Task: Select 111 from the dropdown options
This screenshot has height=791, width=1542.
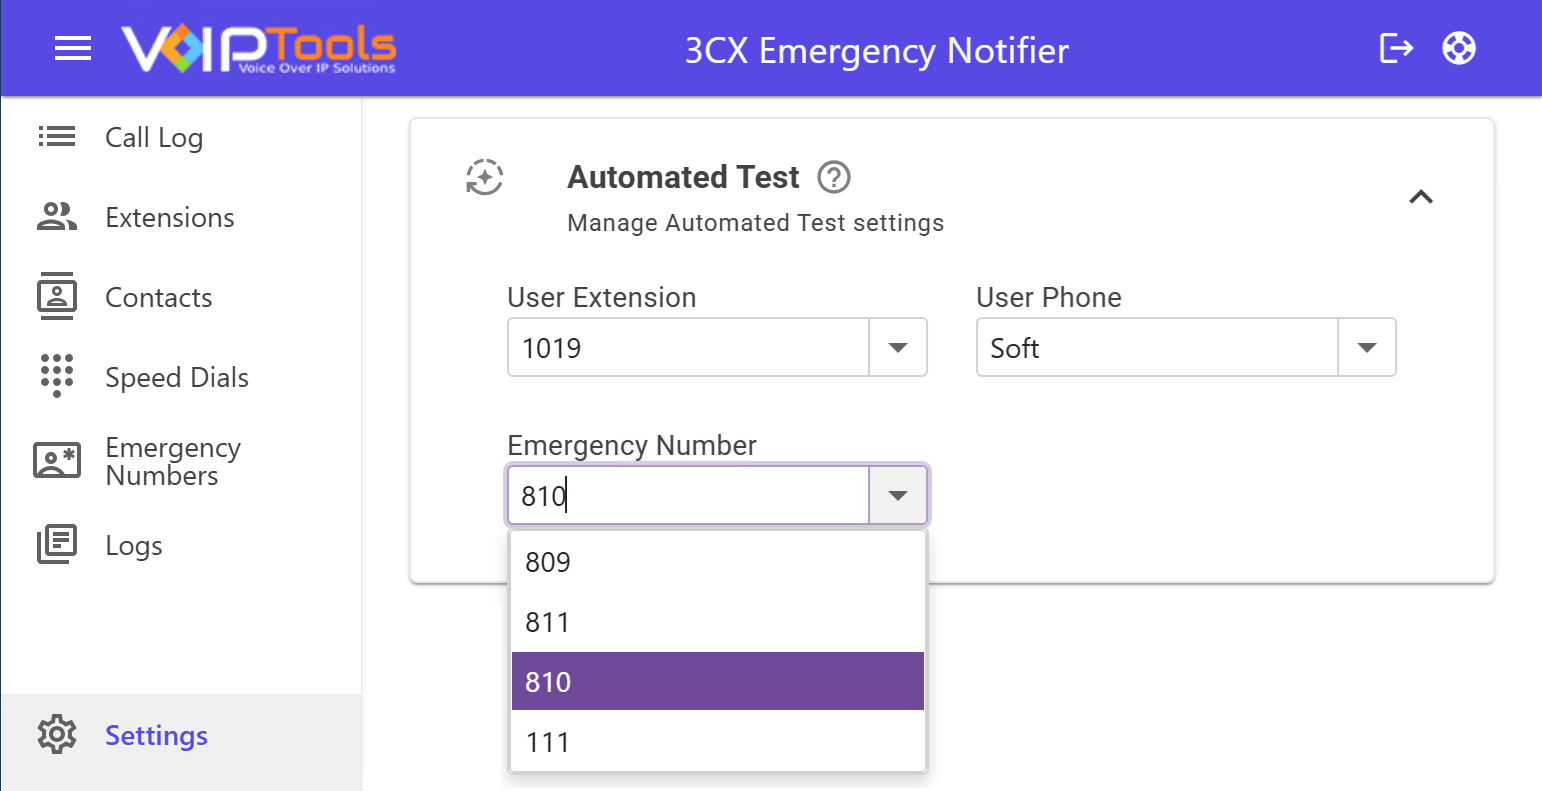Action: coord(717,742)
